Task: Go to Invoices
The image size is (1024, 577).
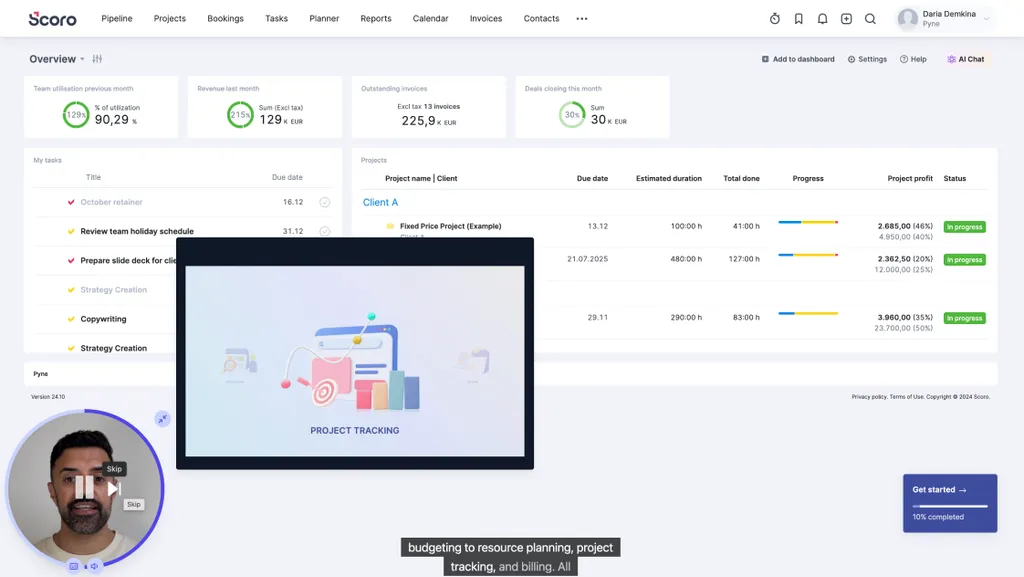Action: 486,18
